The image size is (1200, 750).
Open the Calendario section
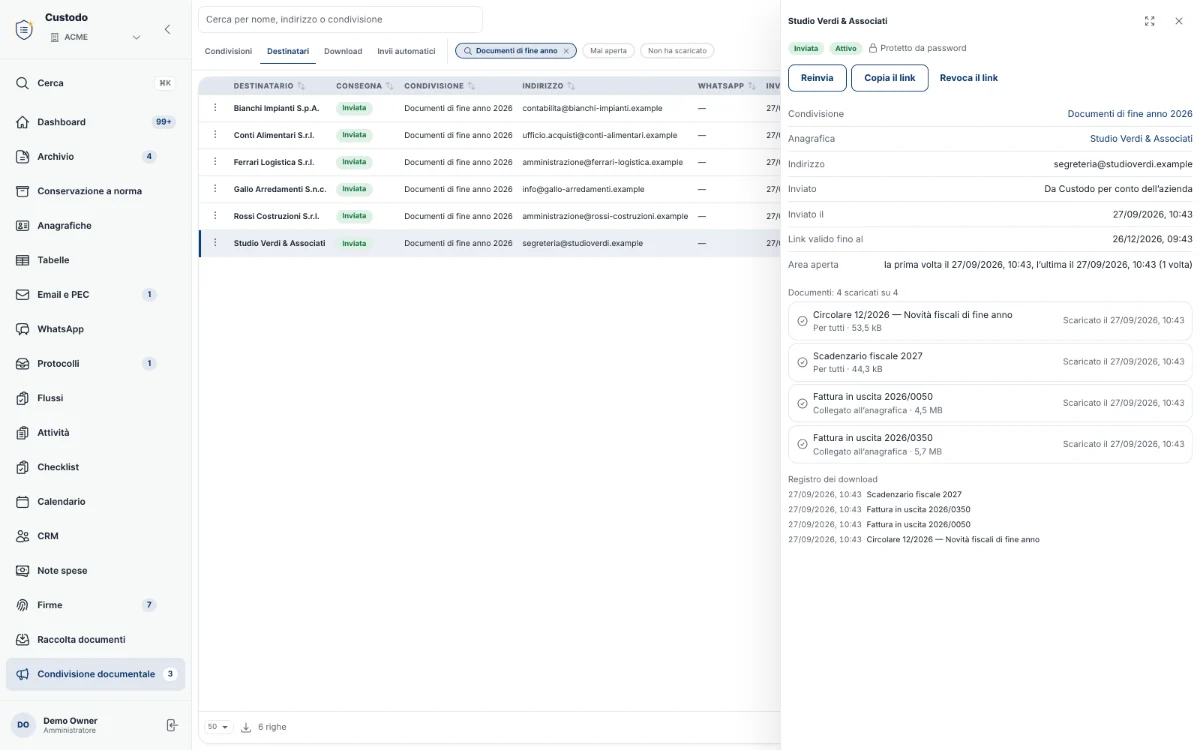point(95,502)
